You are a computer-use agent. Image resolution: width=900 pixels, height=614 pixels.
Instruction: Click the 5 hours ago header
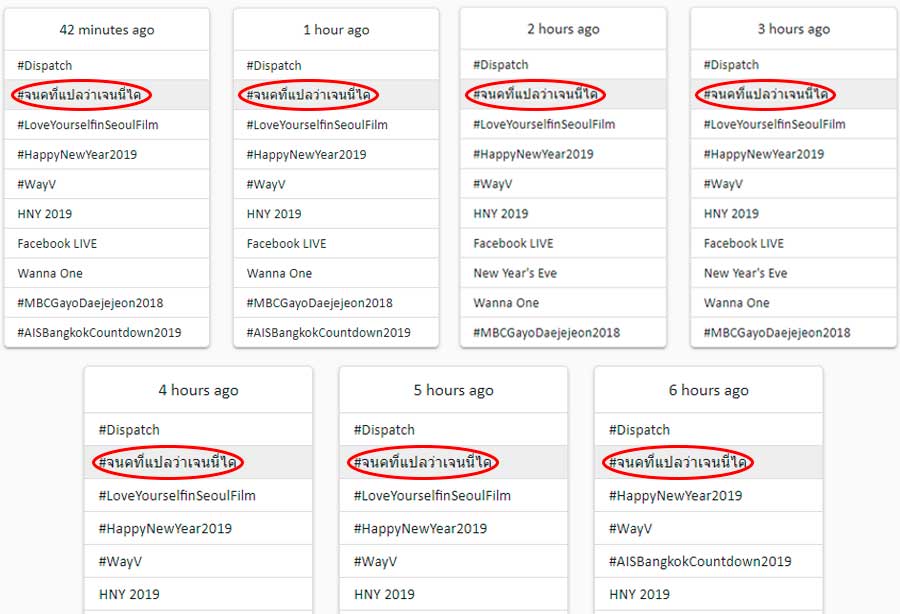click(x=453, y=391)
